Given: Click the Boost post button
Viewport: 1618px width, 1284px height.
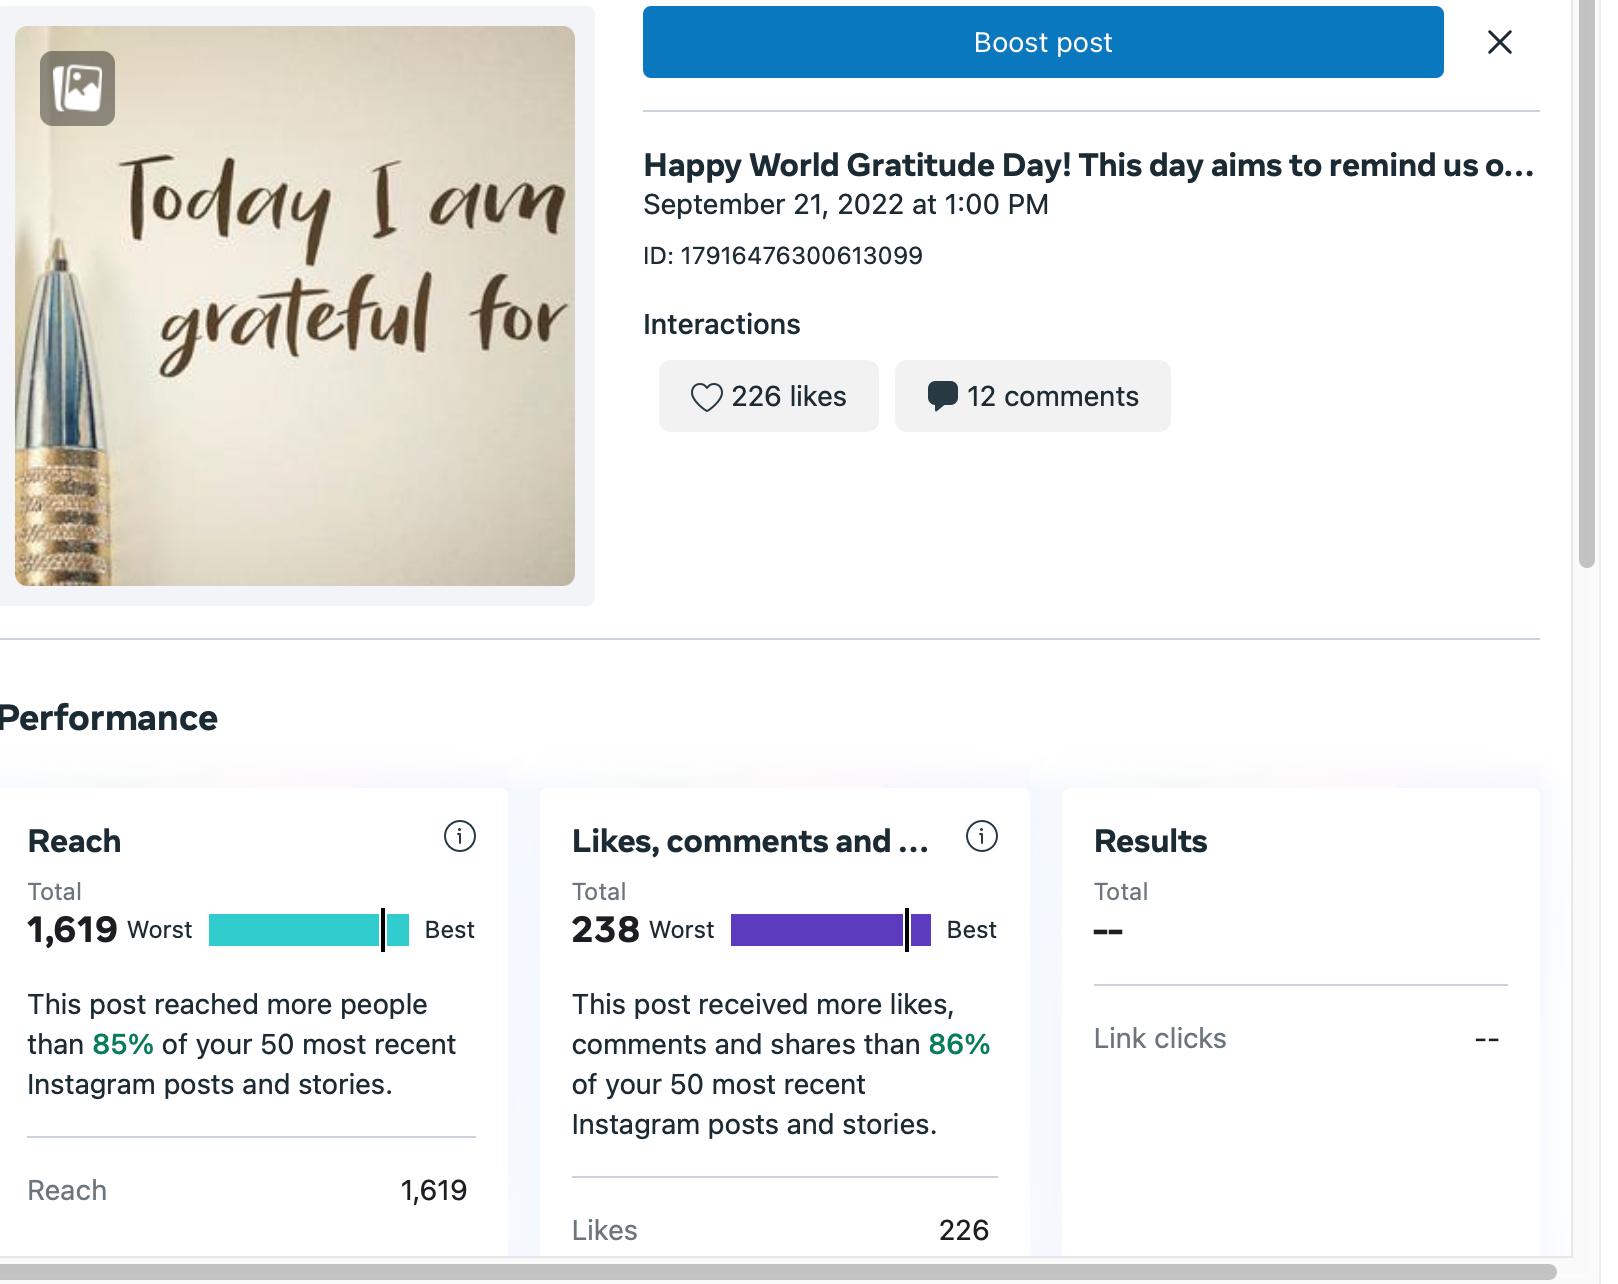Looking at the screenshot, I should [x=1042, y=42].
